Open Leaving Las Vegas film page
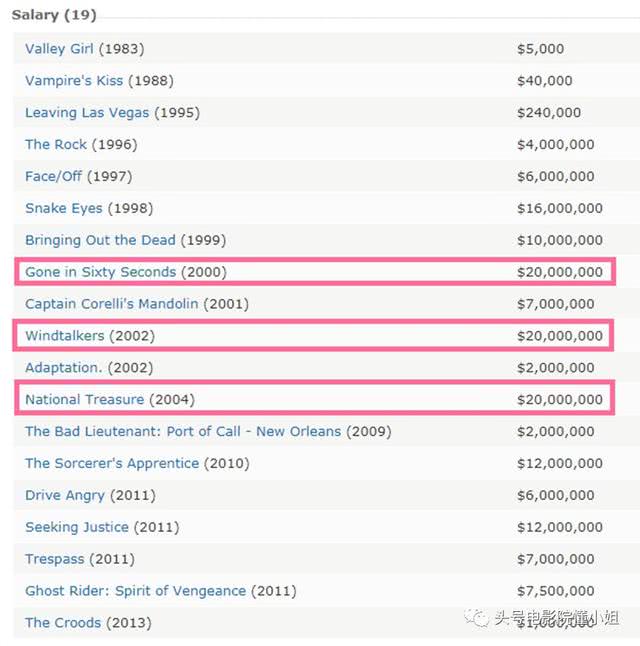 coord(88,113)
